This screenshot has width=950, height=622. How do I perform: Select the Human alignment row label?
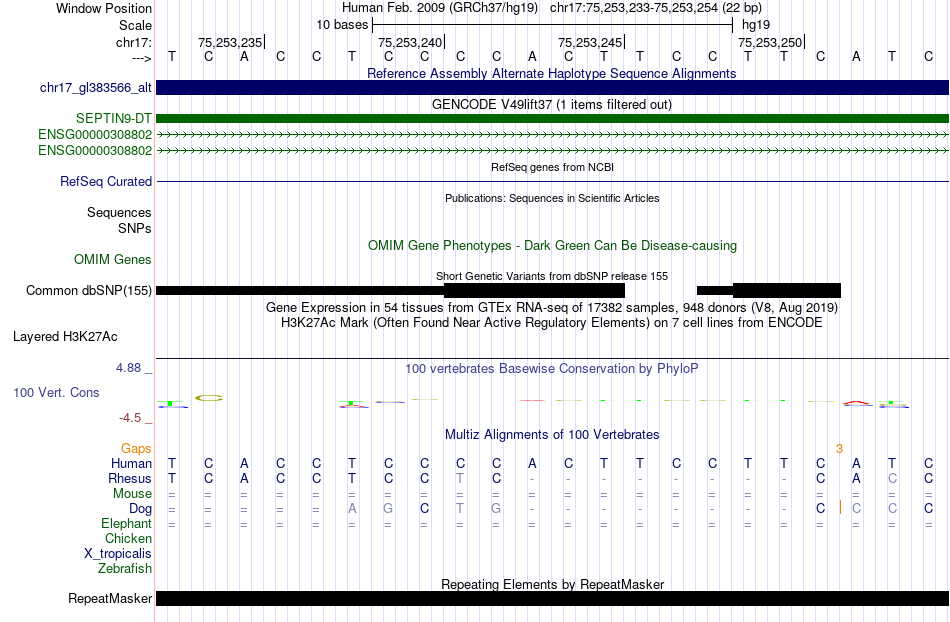point(131,464)
